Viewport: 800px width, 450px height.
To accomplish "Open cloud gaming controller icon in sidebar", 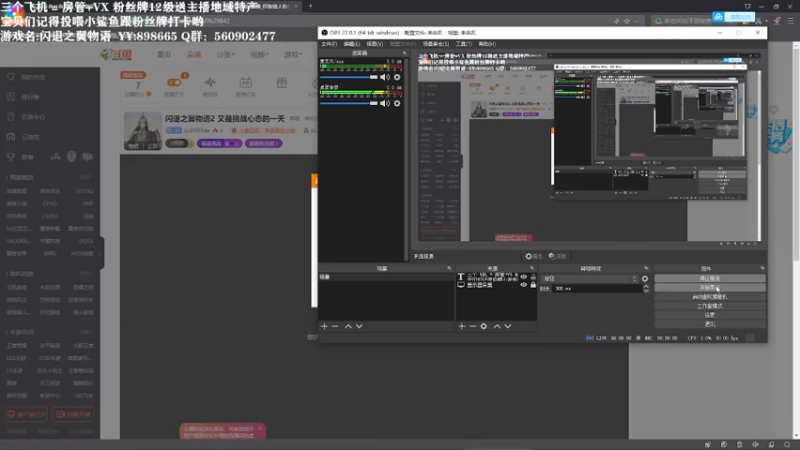I will [11, 137].
